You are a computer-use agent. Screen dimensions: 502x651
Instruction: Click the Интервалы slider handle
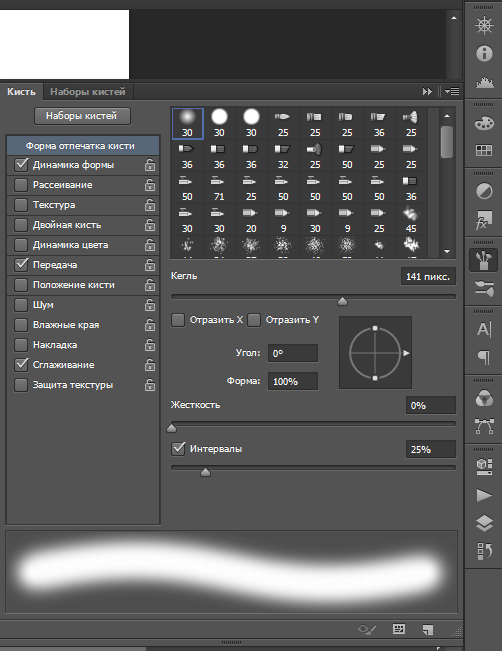pyautogui.click(x=205, y=472)
